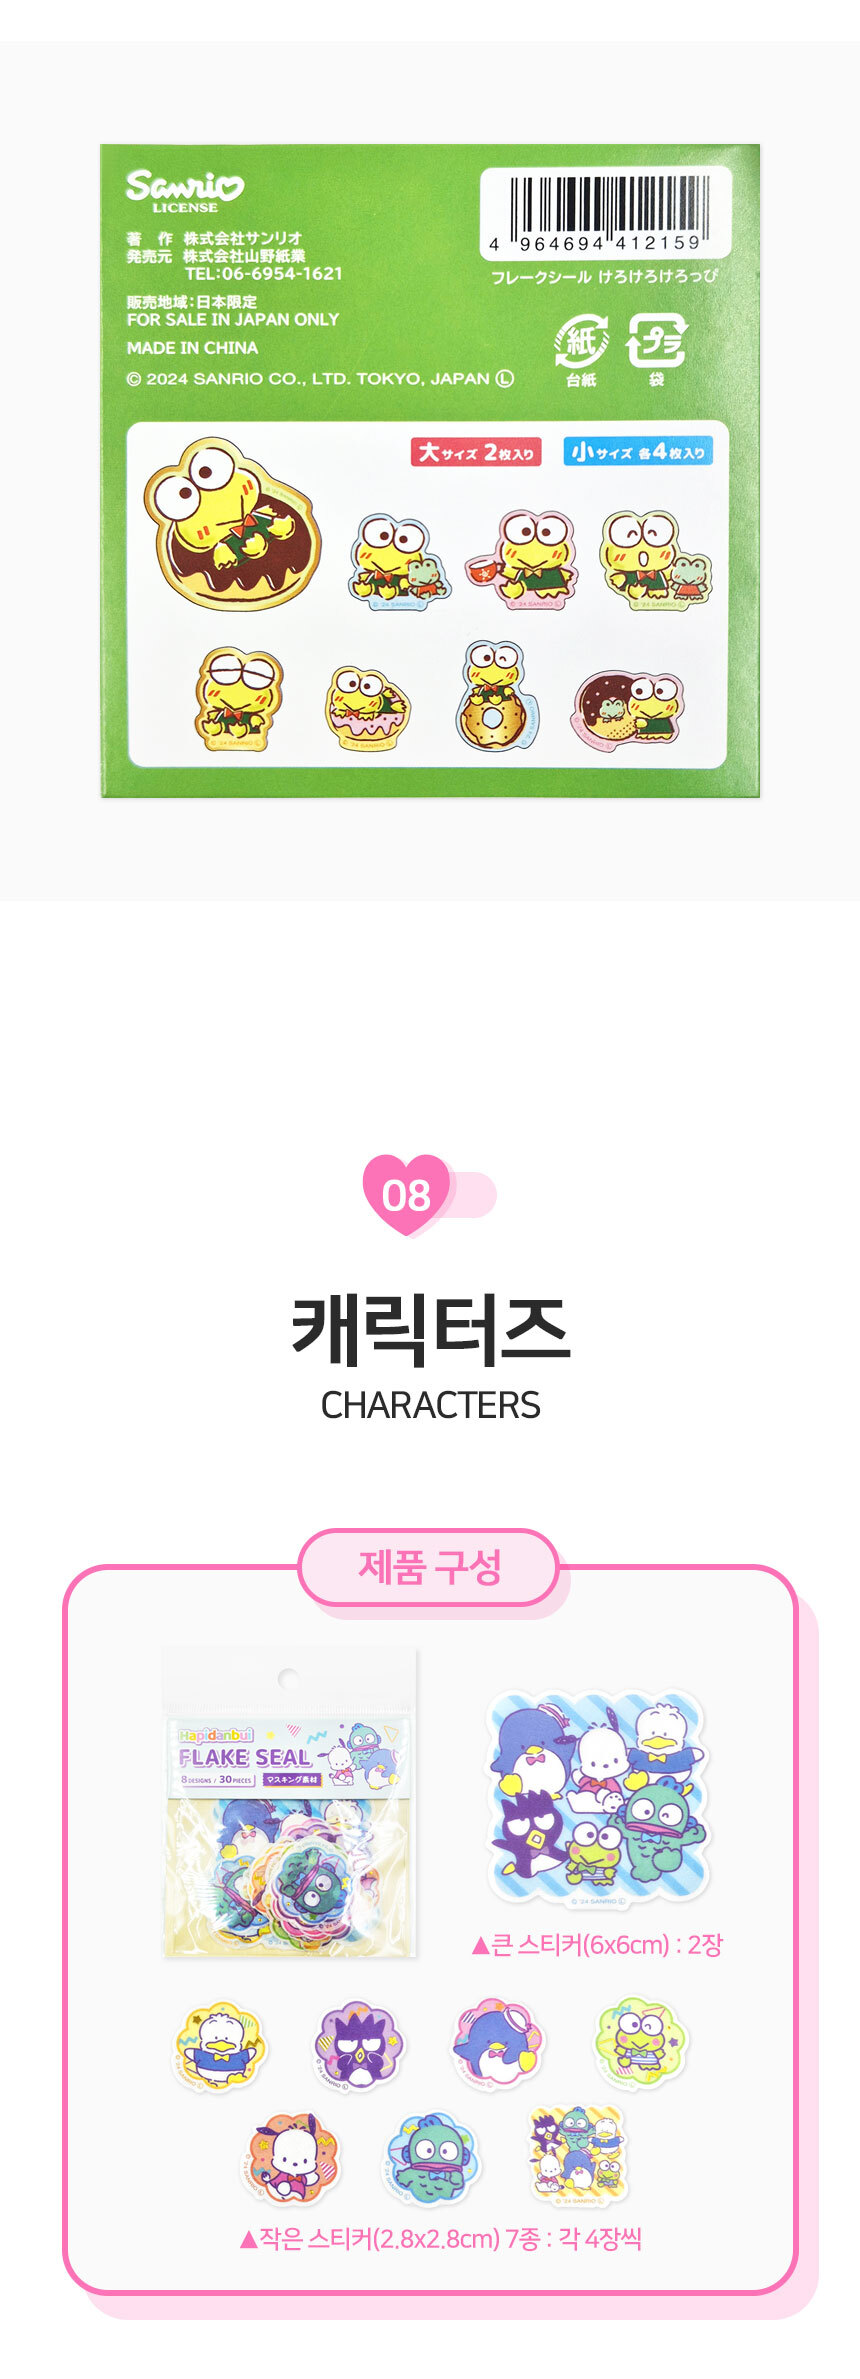Image resolution: width=860 pixels, height=2379 pixels.
Task: Click the red large-size 2-sheet label
Action: 475,452
